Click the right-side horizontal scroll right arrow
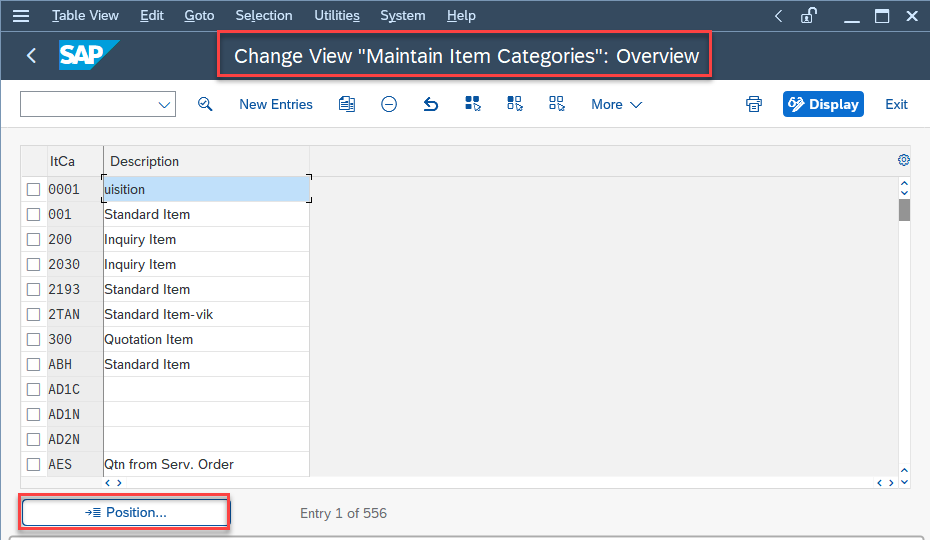Image resolution: width=930 pixels, height=540 pixels. (891, 483)
